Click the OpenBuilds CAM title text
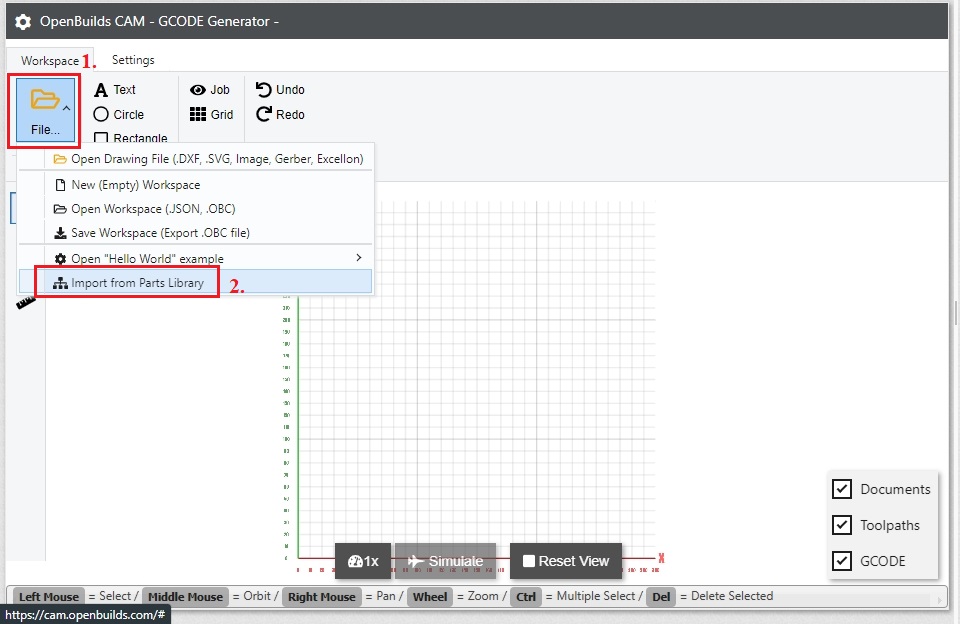The width and height of the screenshot is (960, 624). tap(159, 21)
